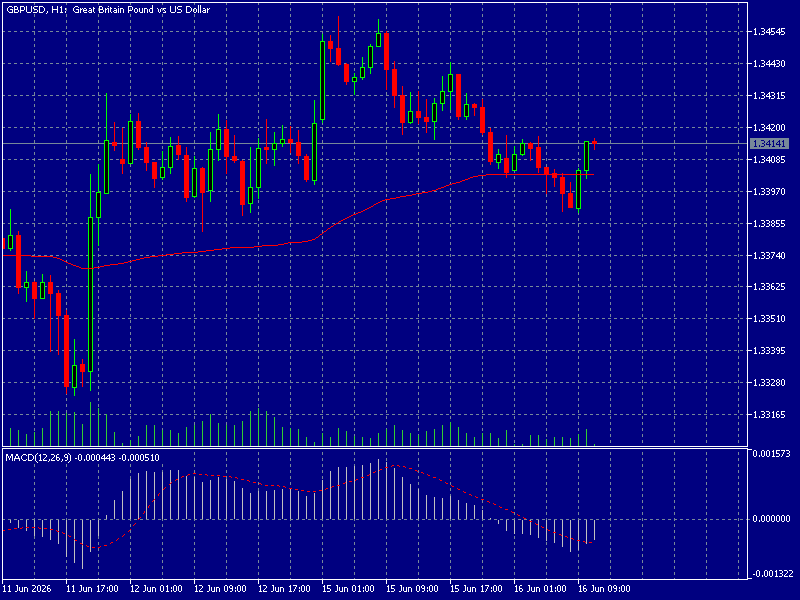The image size is (800, 600).
Task: Click the MACD zero level label 0.000000
Action: [771, 519]
